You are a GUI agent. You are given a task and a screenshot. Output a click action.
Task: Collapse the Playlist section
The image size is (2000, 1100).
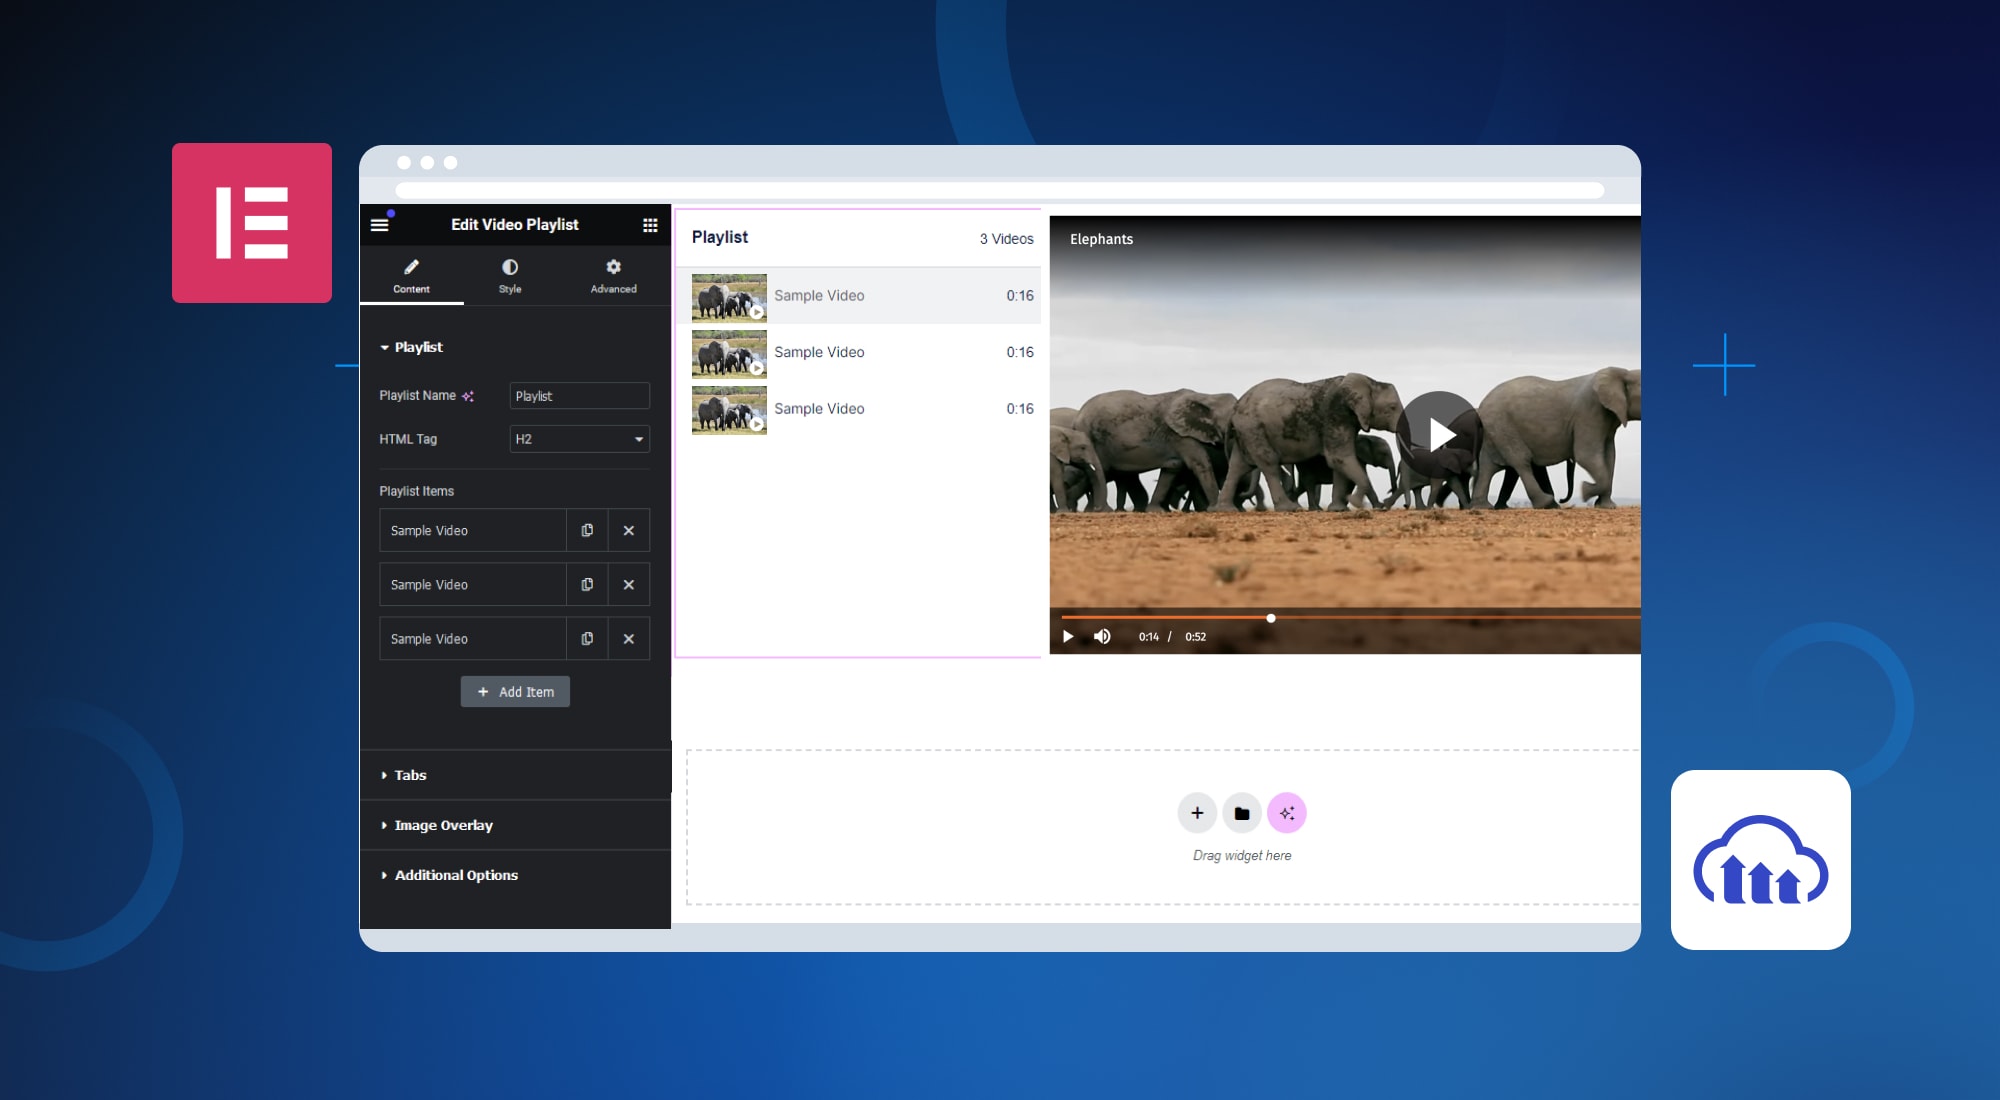click(411, 347)
